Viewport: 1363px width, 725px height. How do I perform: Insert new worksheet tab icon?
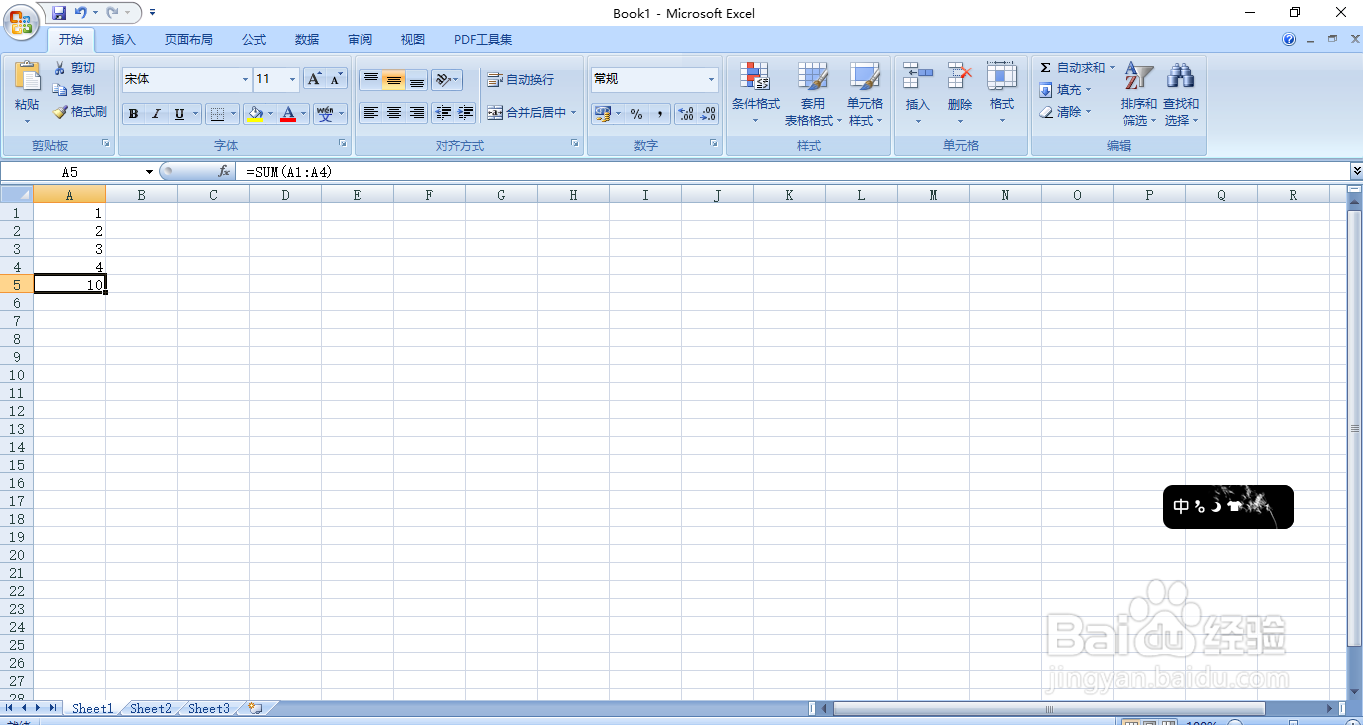click(255, 708)
